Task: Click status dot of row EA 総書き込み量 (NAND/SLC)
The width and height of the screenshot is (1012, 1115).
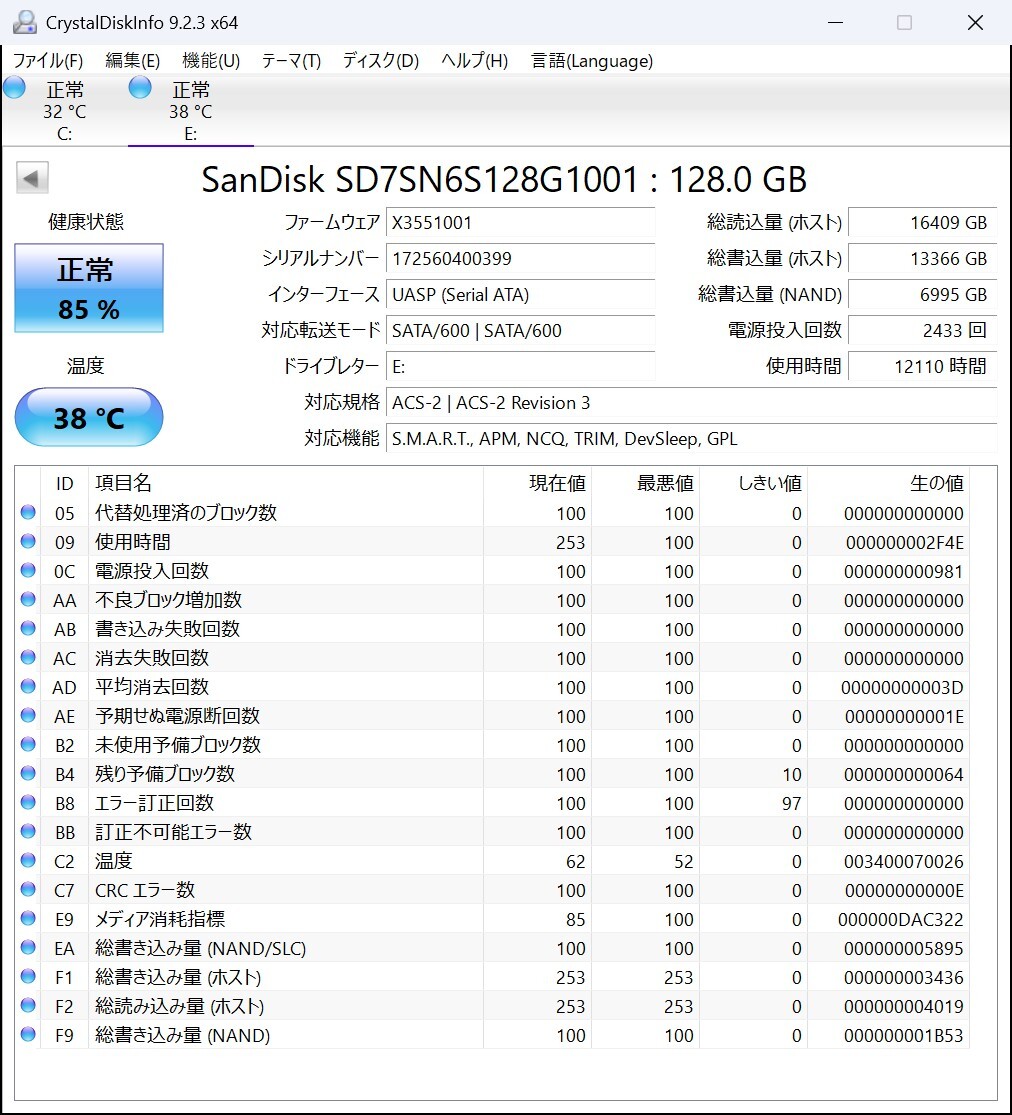Action: [28, 947]
